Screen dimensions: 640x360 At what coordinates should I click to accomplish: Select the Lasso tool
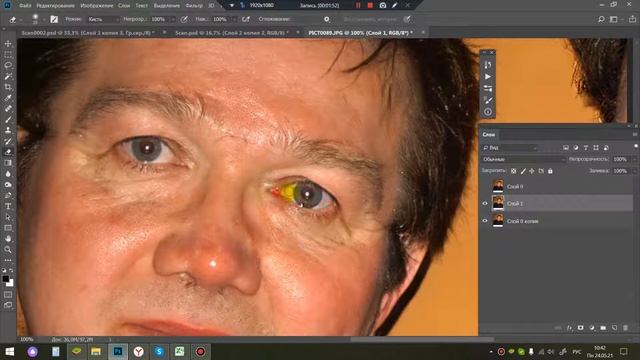8,65
